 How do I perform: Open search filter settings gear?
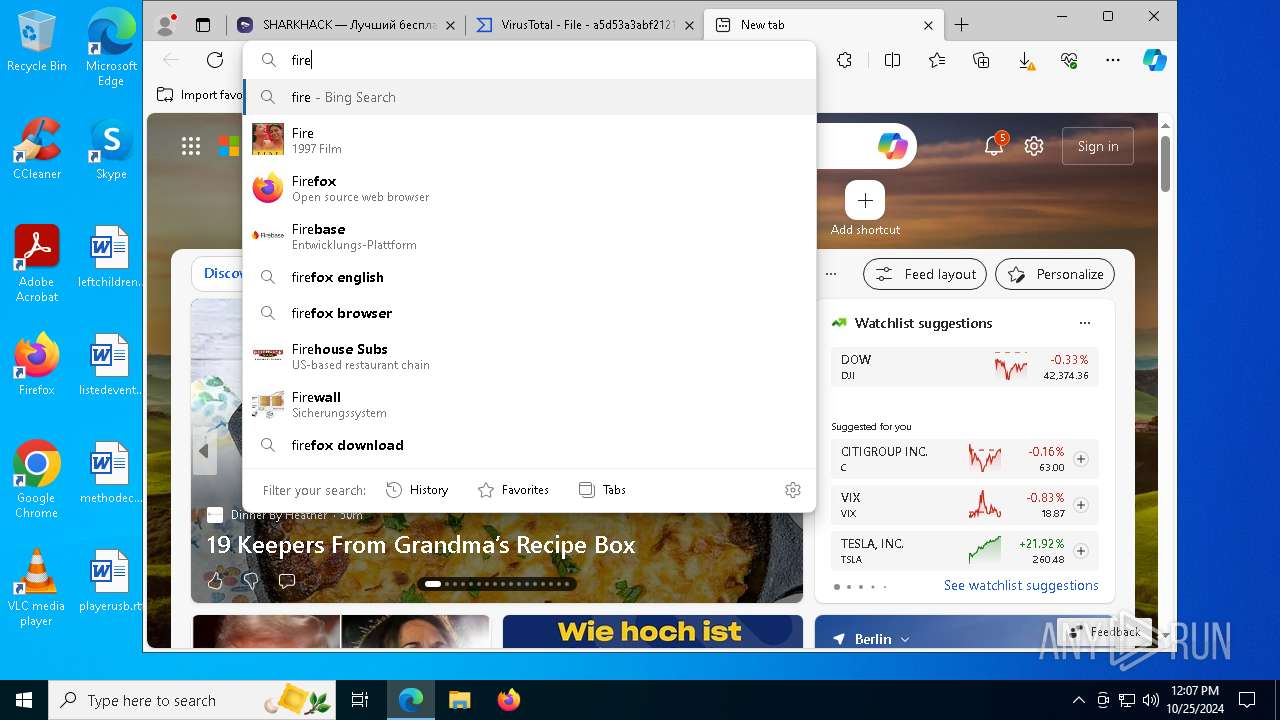tap(793, 490)
